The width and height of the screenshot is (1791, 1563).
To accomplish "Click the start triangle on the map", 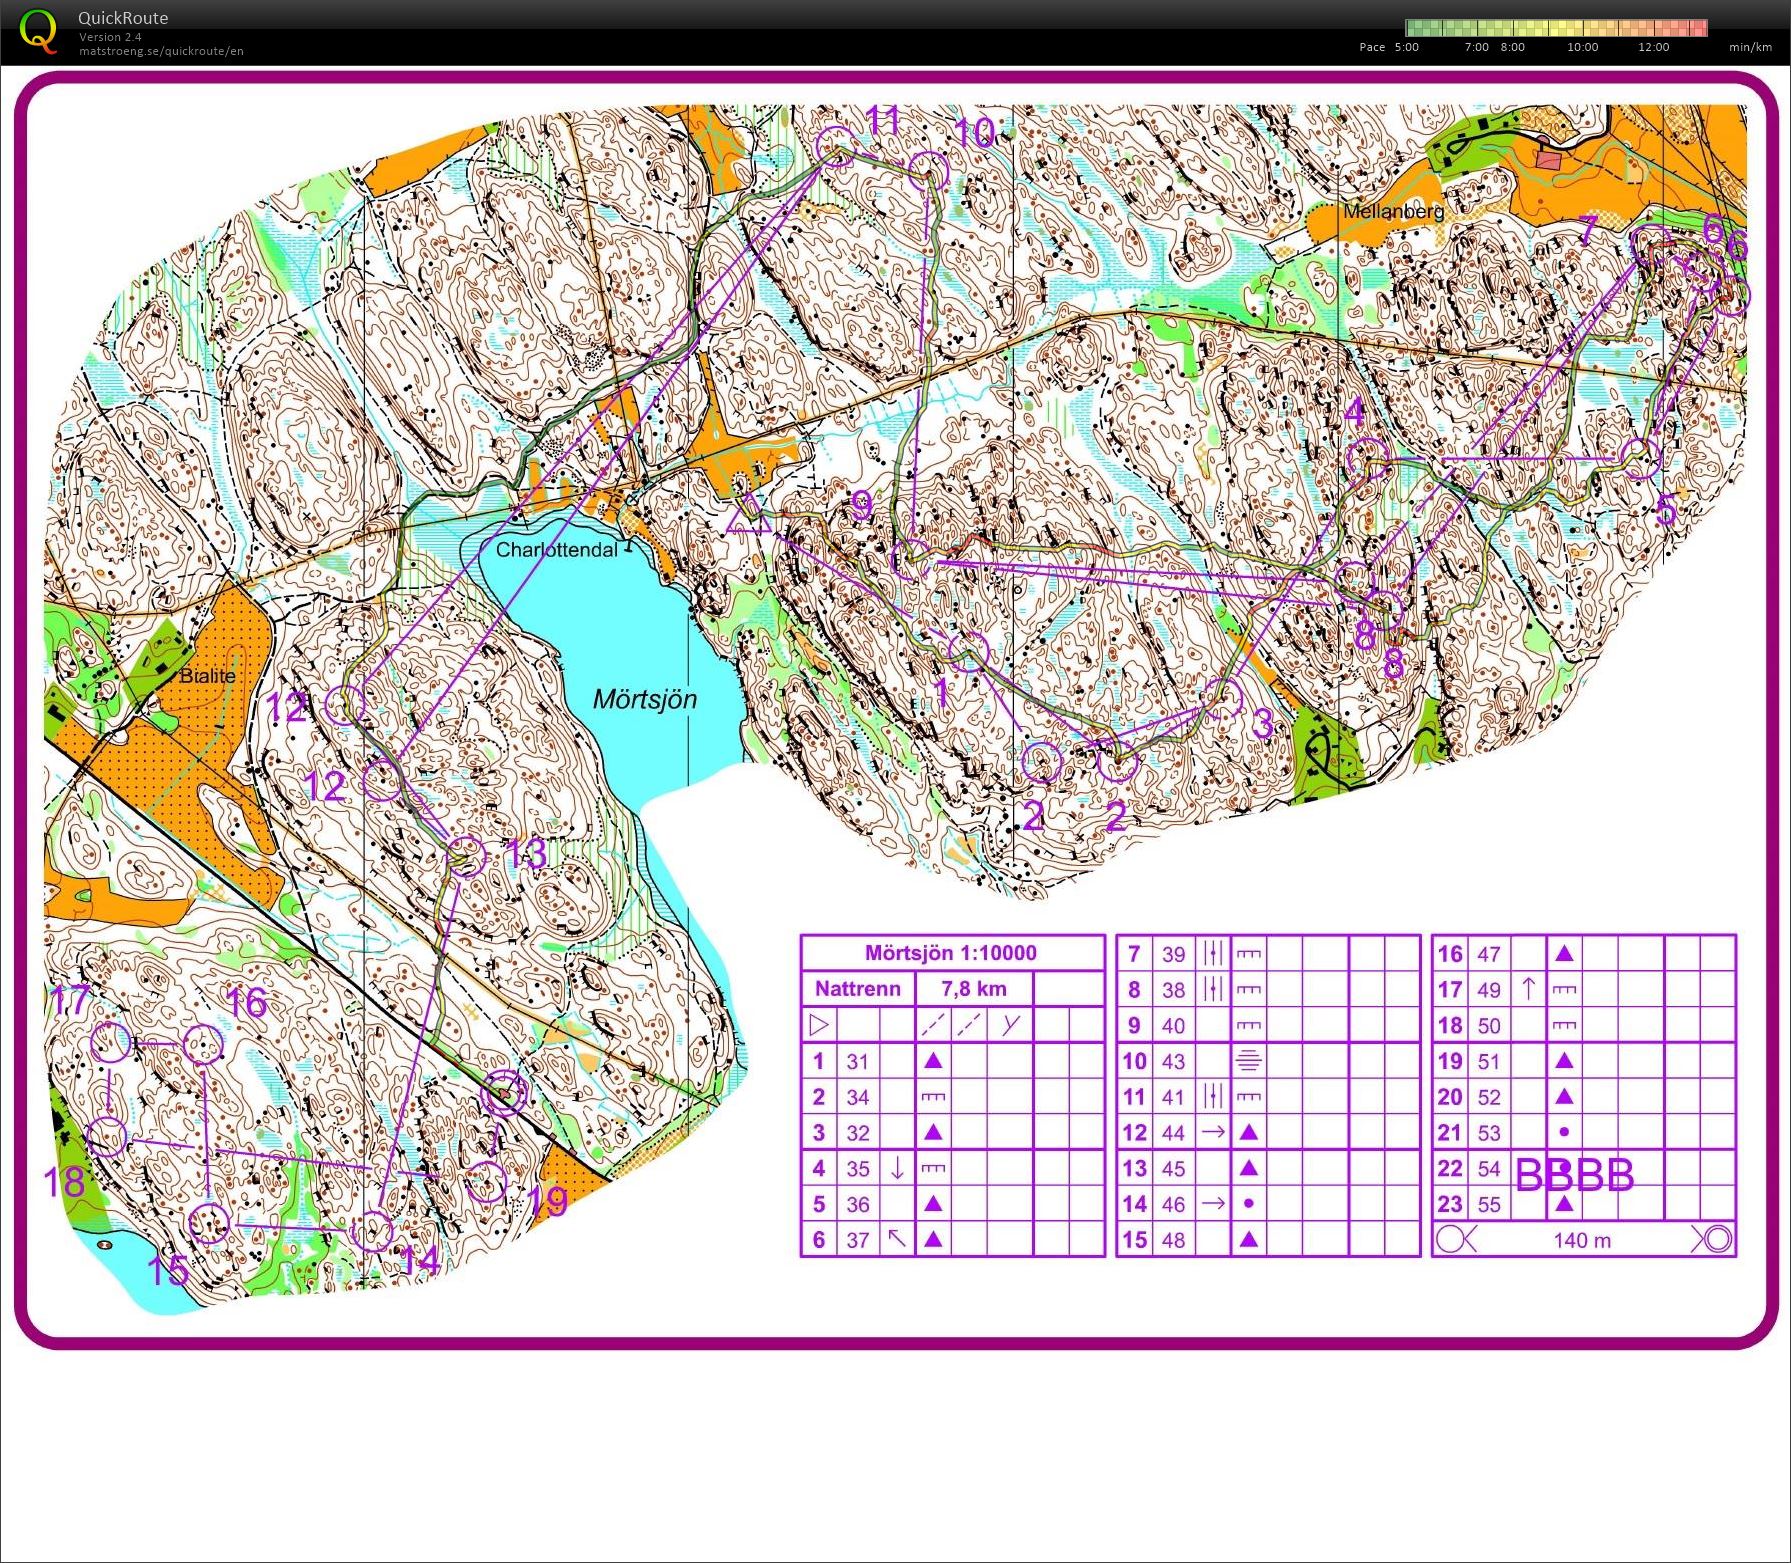I will pos(748,514).
